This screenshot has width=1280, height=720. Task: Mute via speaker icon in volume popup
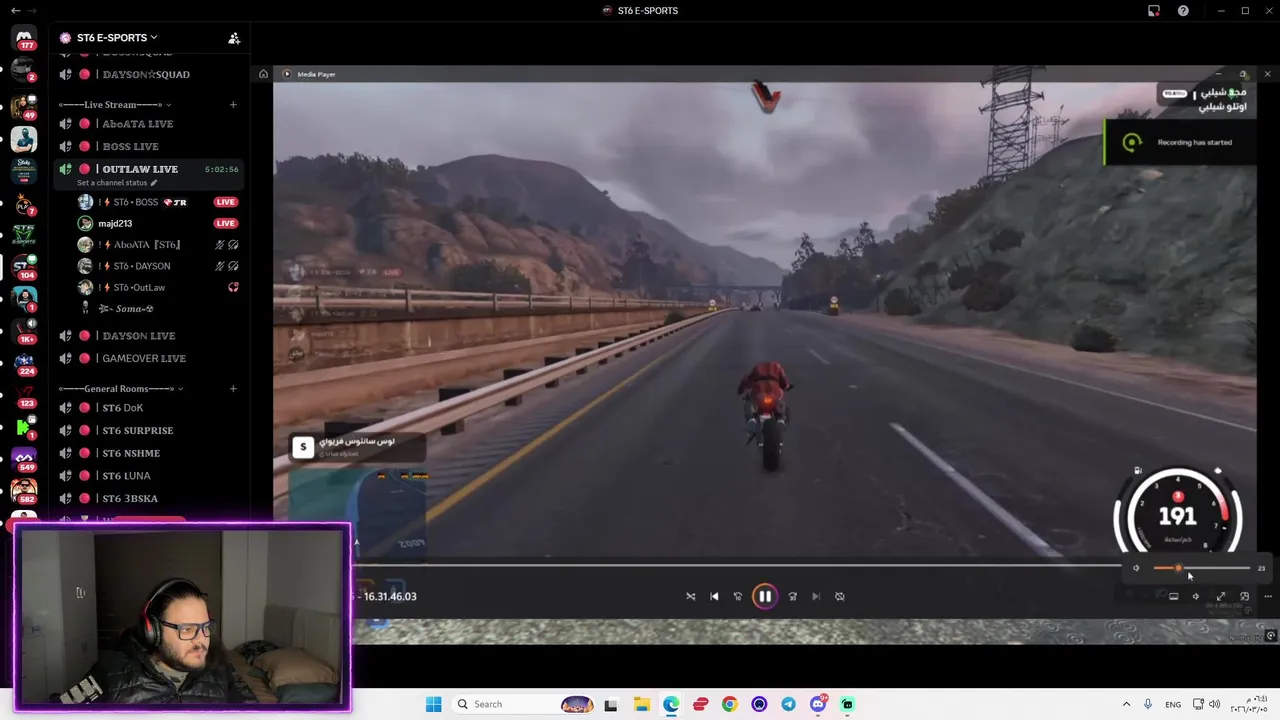pyautogui.click(x=1136, y=568)
